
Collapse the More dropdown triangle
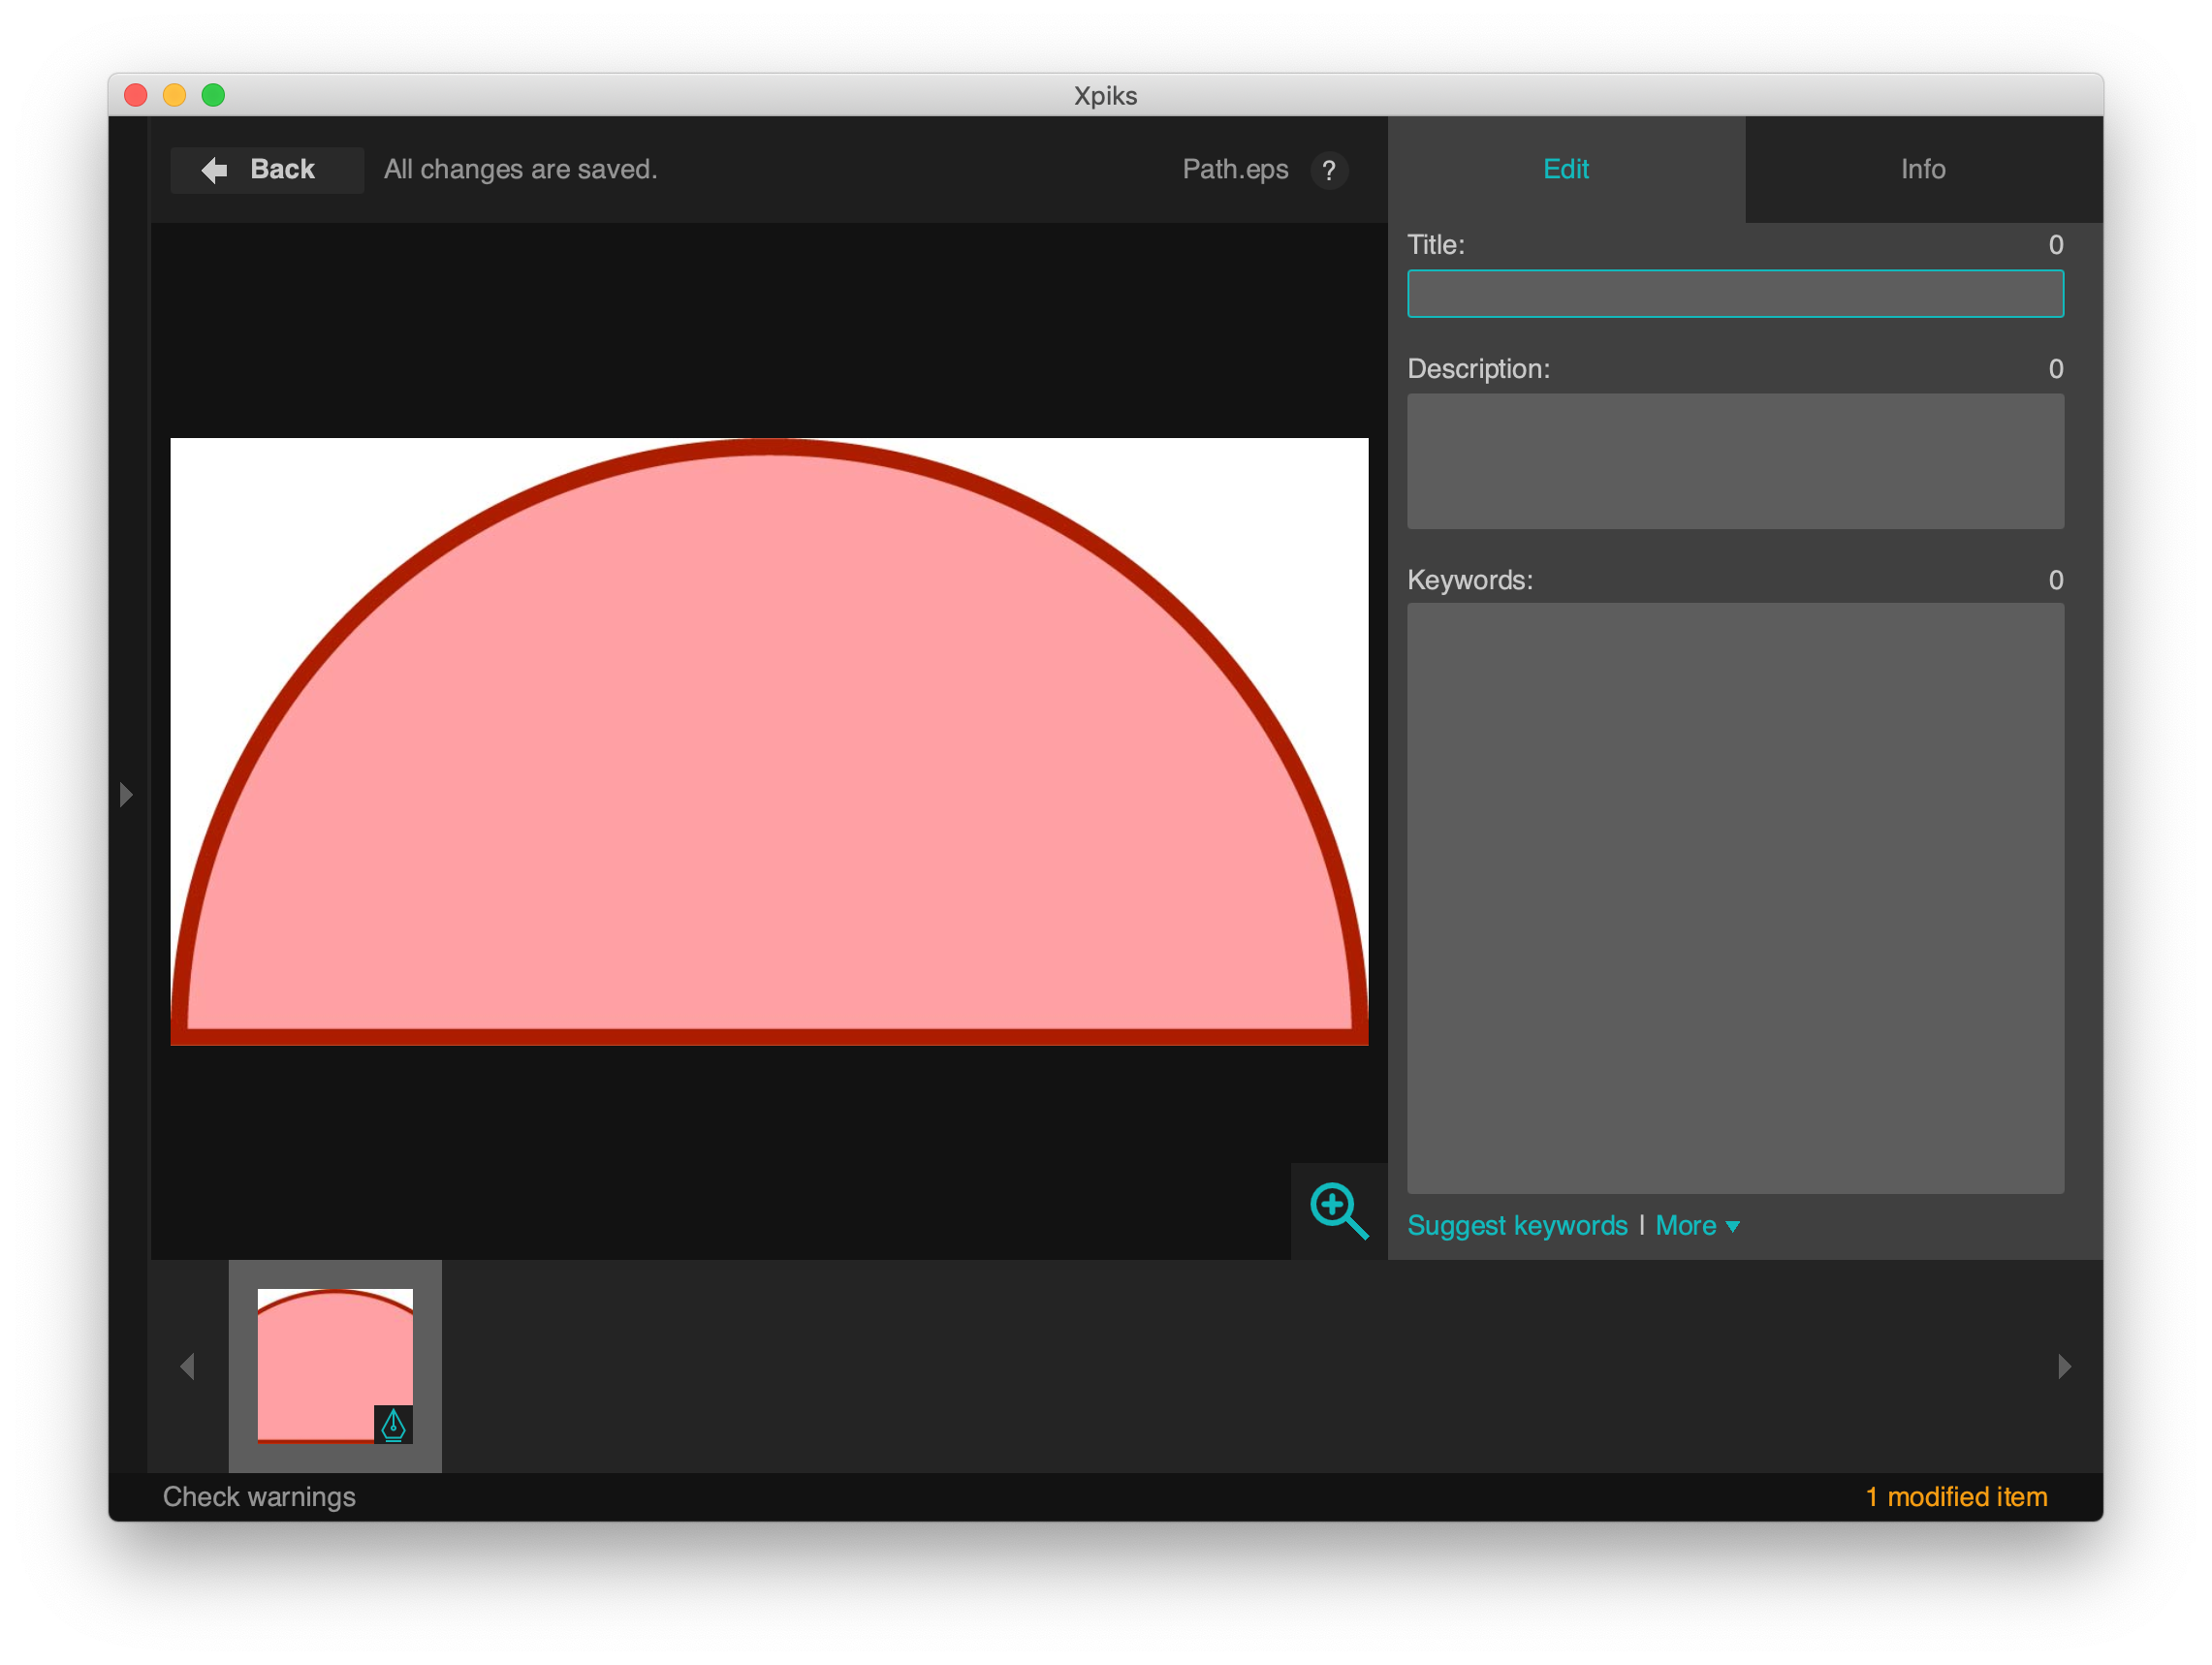[x=1733, y=1227]
